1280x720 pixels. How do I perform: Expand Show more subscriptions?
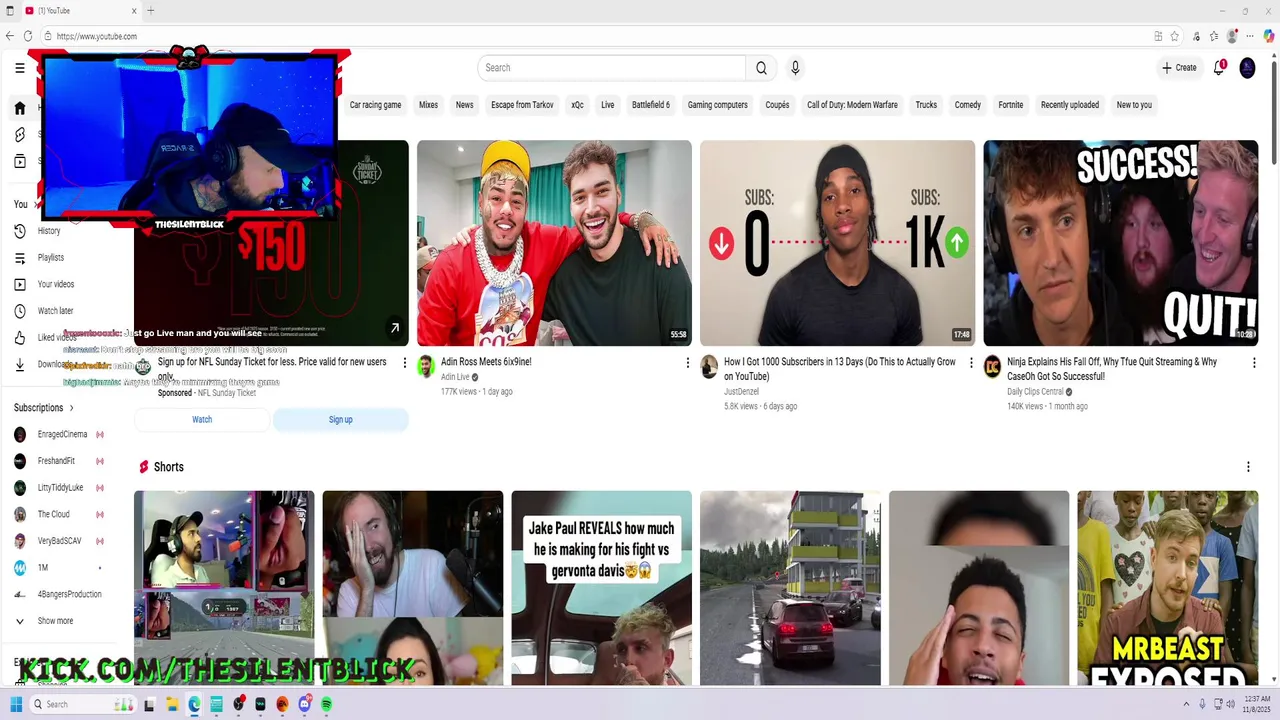[55, 621]
